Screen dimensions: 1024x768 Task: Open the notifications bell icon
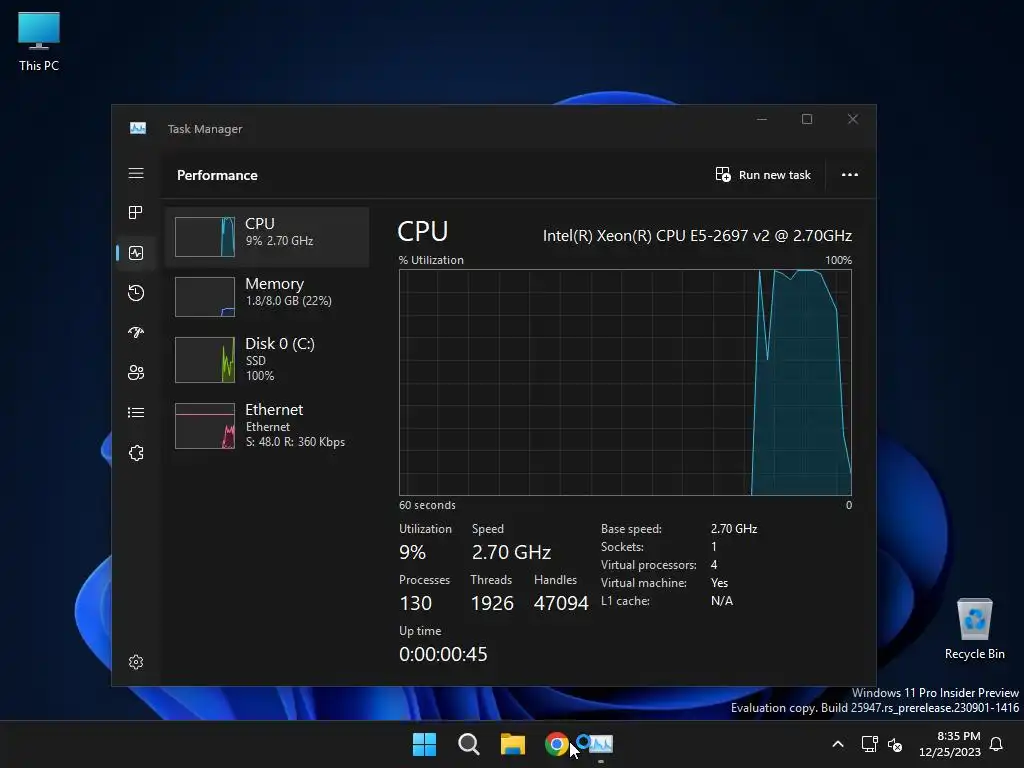tap(997, 744)
